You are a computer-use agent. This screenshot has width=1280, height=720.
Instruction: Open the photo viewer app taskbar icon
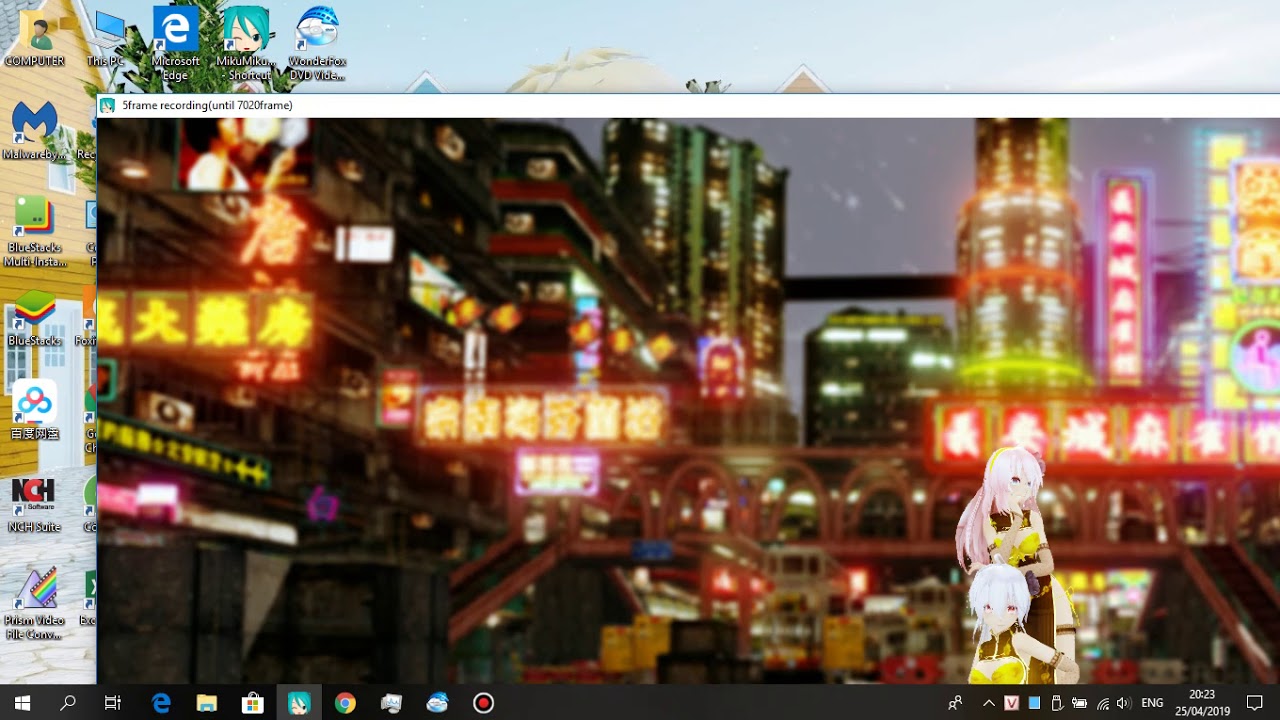point(391,703)
